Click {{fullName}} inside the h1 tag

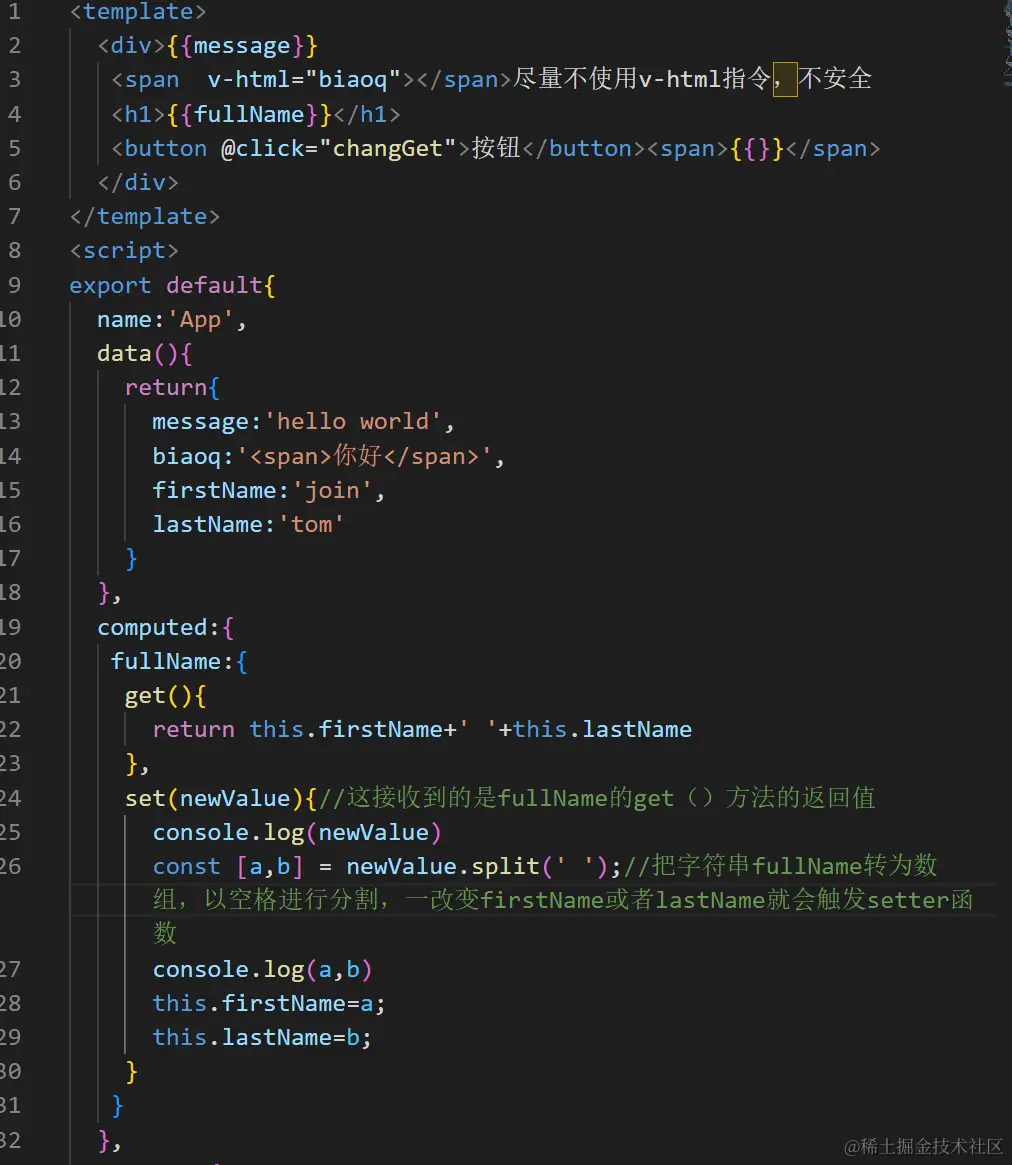[x=249, y=114]
